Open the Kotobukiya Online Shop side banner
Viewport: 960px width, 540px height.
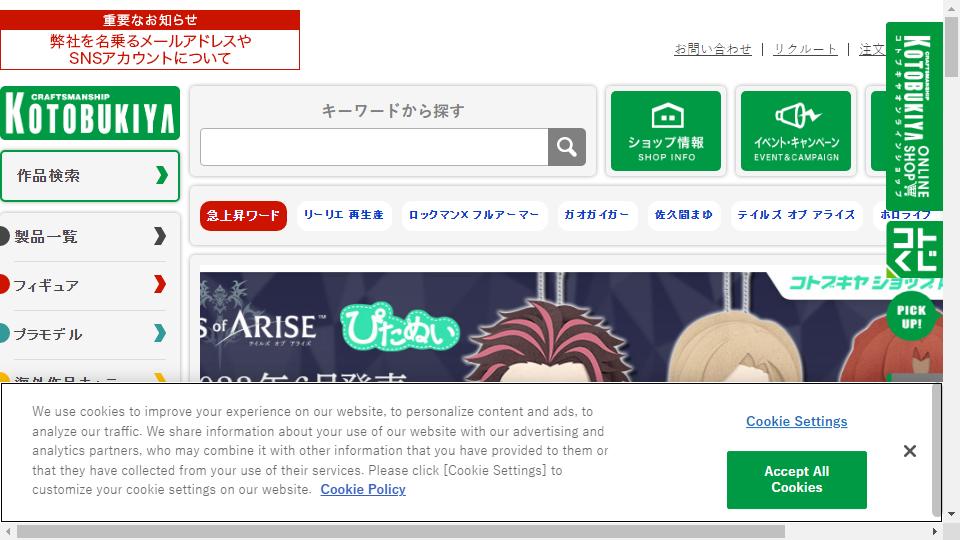click(x=913, y=116)
